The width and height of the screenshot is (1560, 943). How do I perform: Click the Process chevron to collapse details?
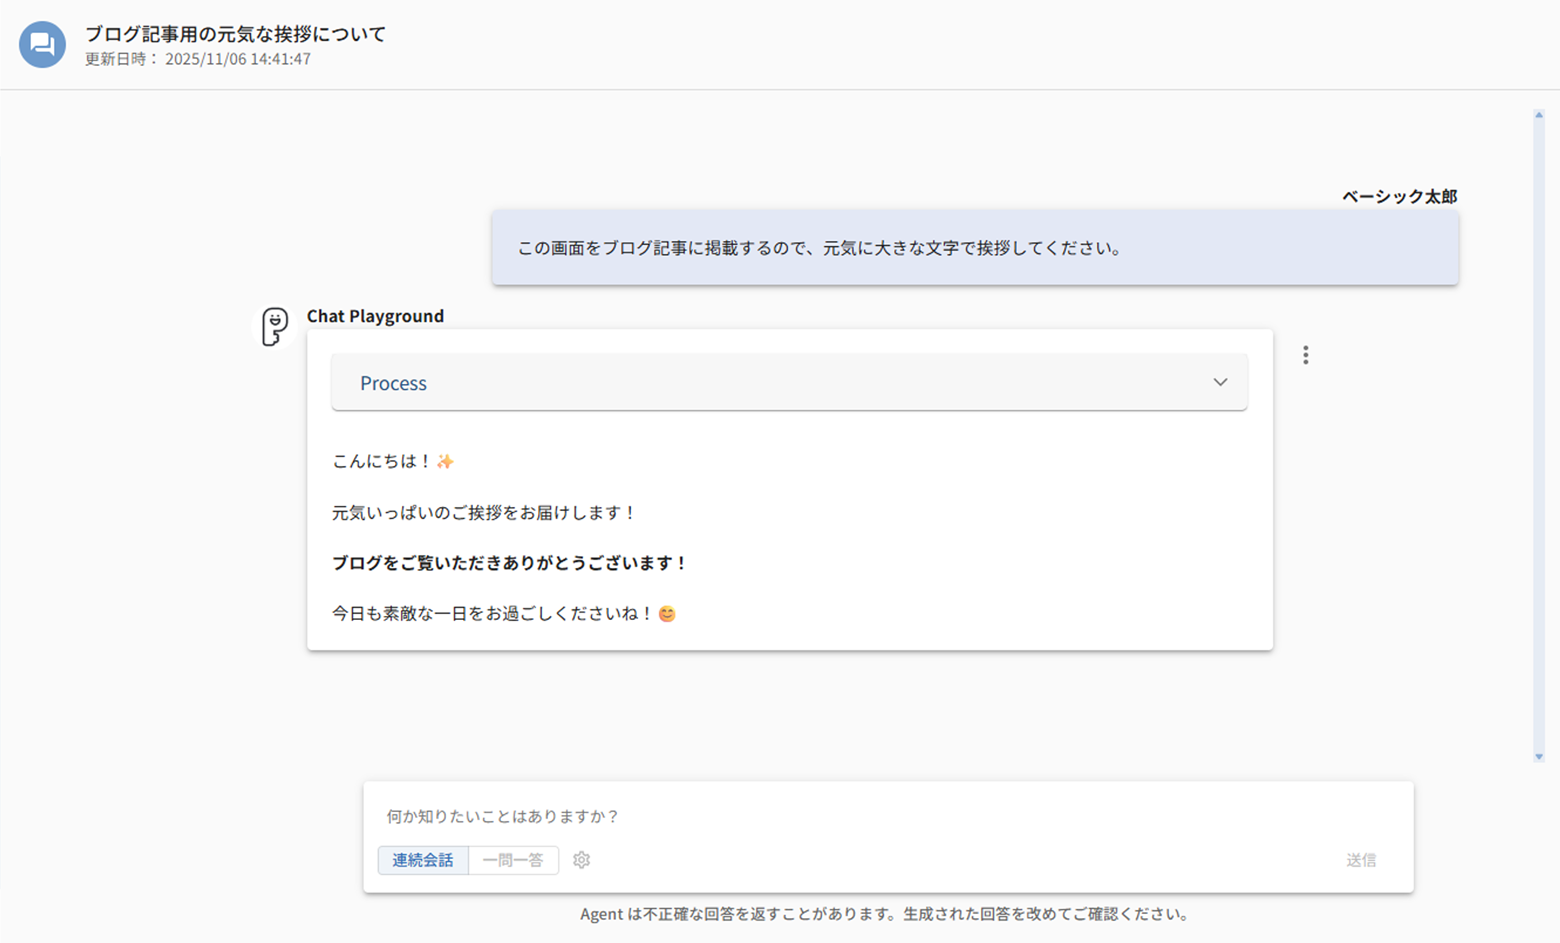point(1219,382)
